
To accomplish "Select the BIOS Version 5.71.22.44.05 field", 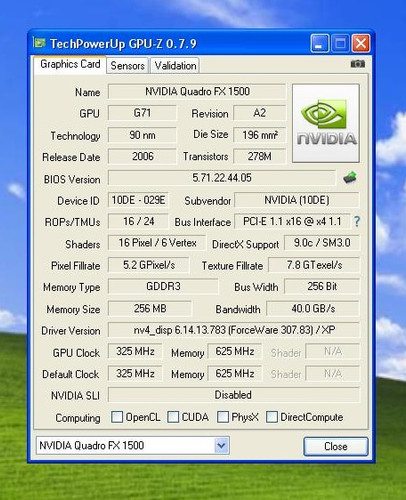I will pyautogui.click(x=222, y=178).
